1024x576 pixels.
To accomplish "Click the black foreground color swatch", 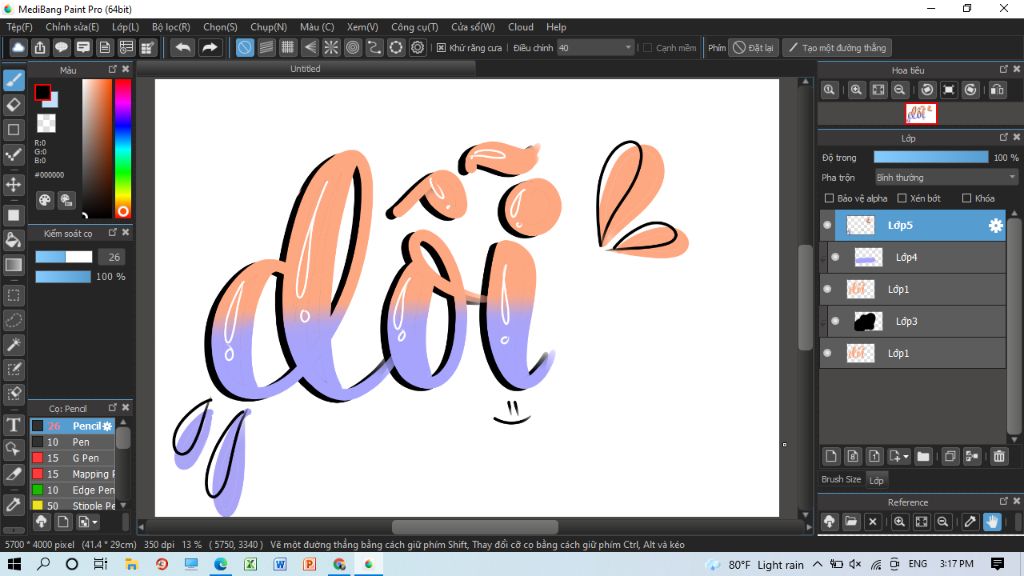I will (x=42, y=93).
